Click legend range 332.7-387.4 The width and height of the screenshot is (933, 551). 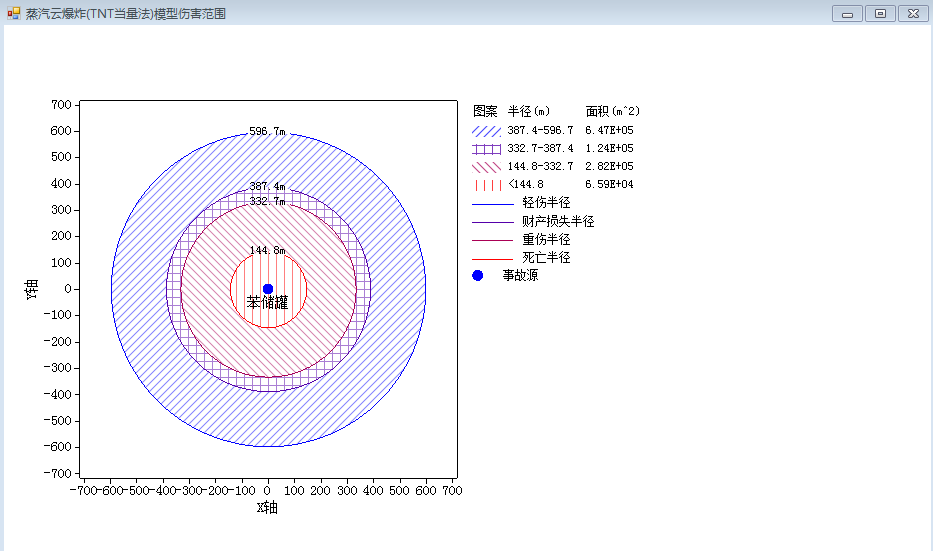(x=540, y=148)
